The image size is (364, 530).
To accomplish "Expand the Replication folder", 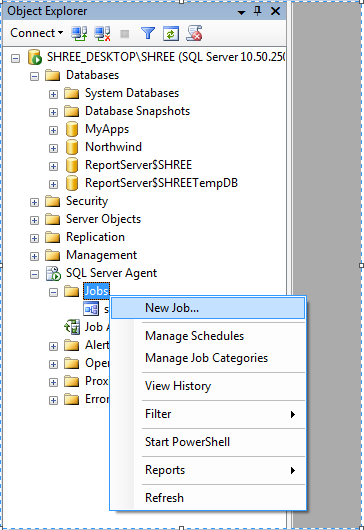I will tap(34, 238).
